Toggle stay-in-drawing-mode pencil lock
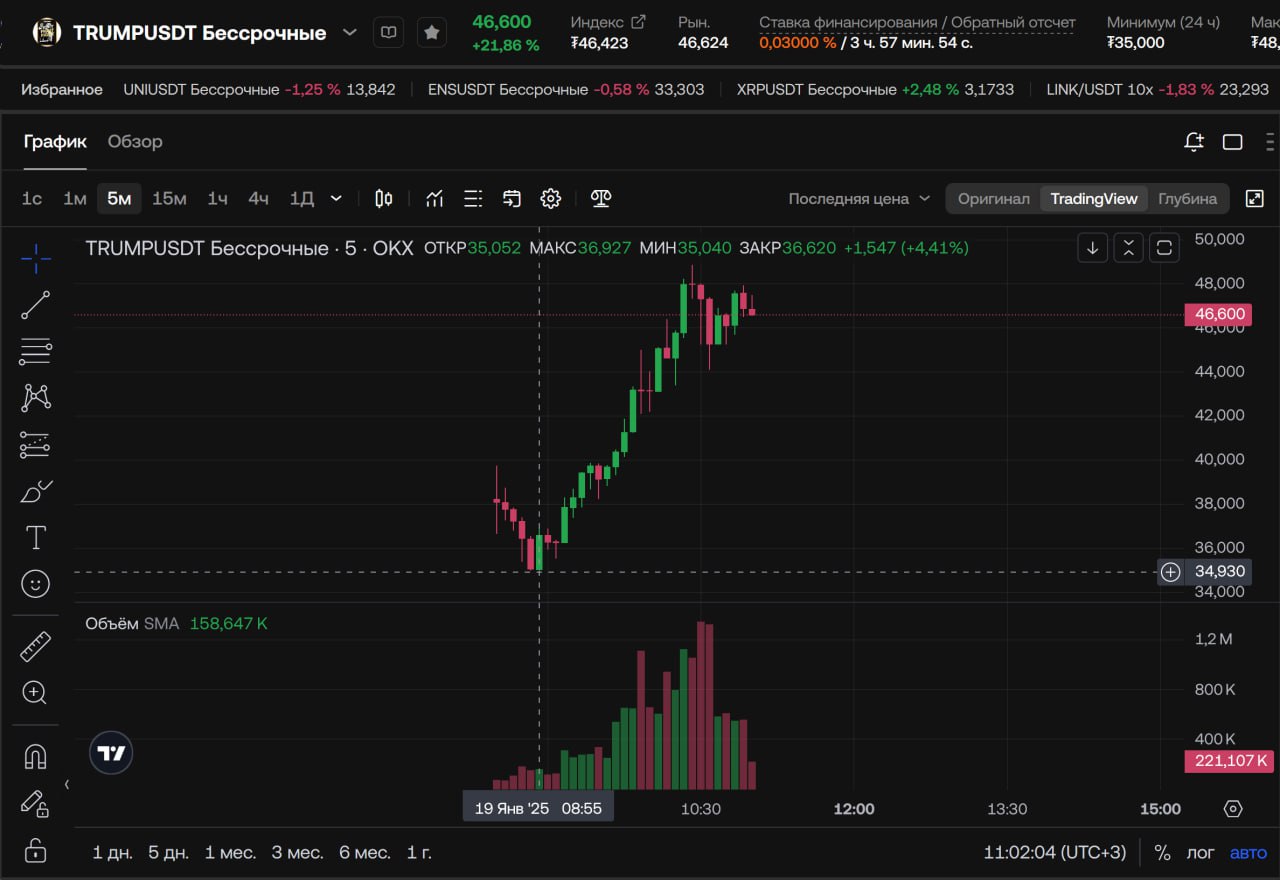 36,803
